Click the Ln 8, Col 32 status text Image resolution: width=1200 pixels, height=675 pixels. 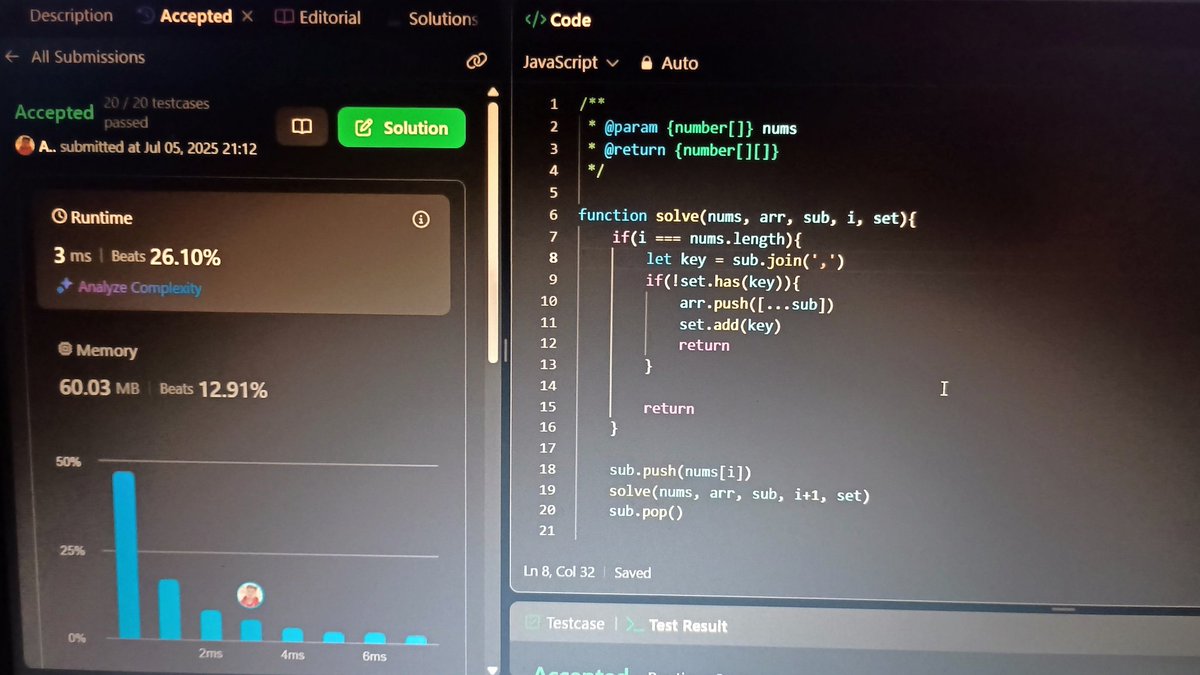click(x=559, y=572)
